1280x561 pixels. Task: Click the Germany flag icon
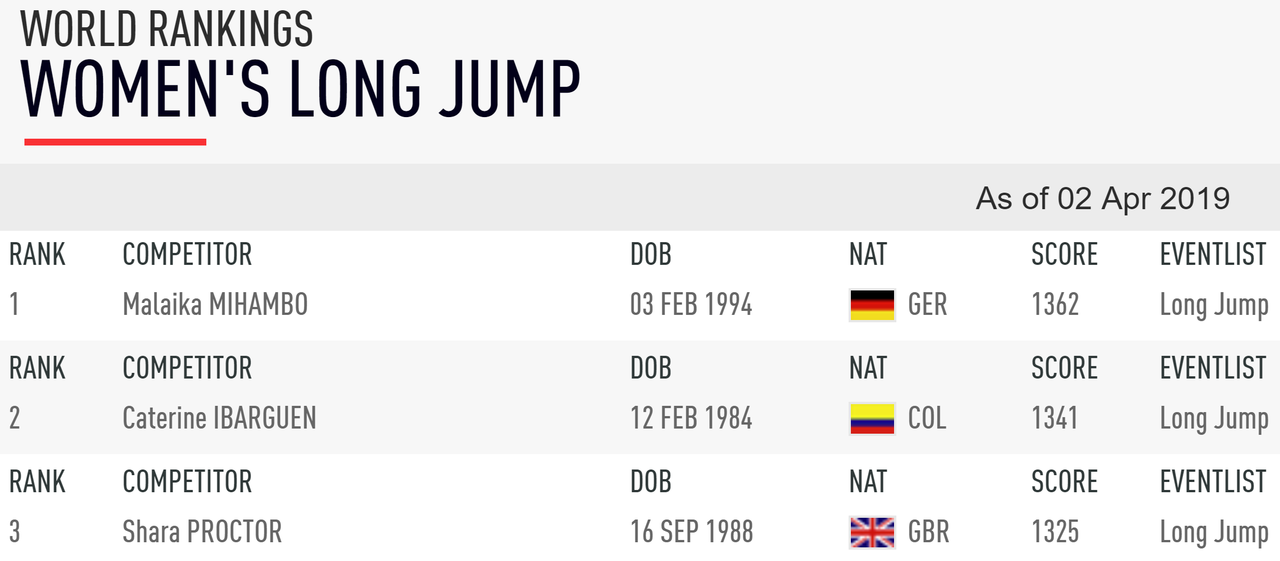pos(872,305)
